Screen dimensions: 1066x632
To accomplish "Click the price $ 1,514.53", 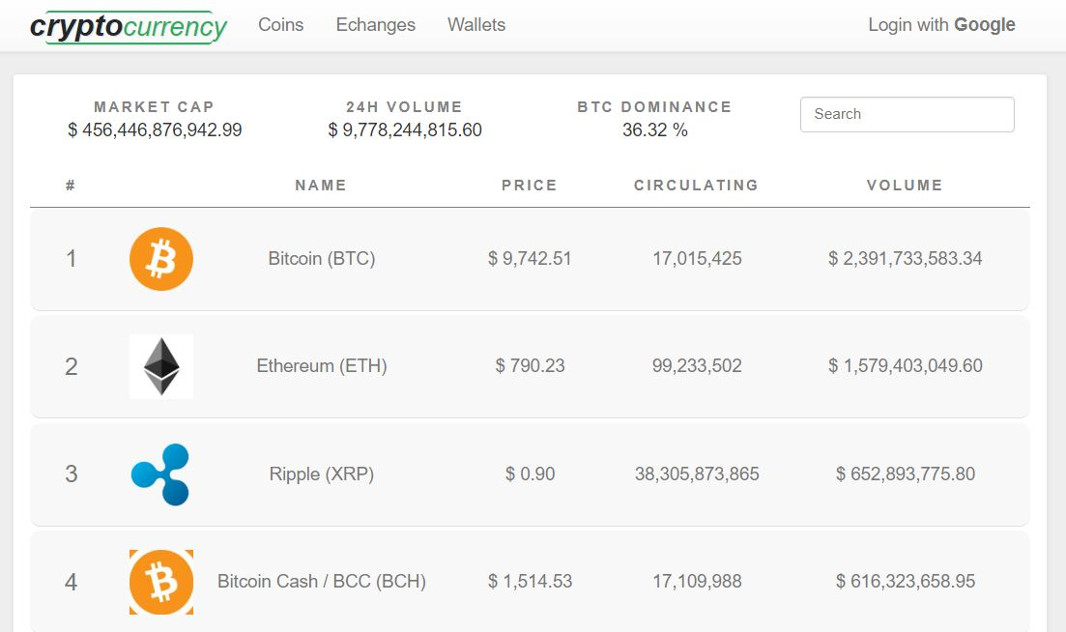I will [x=530, y=581].
